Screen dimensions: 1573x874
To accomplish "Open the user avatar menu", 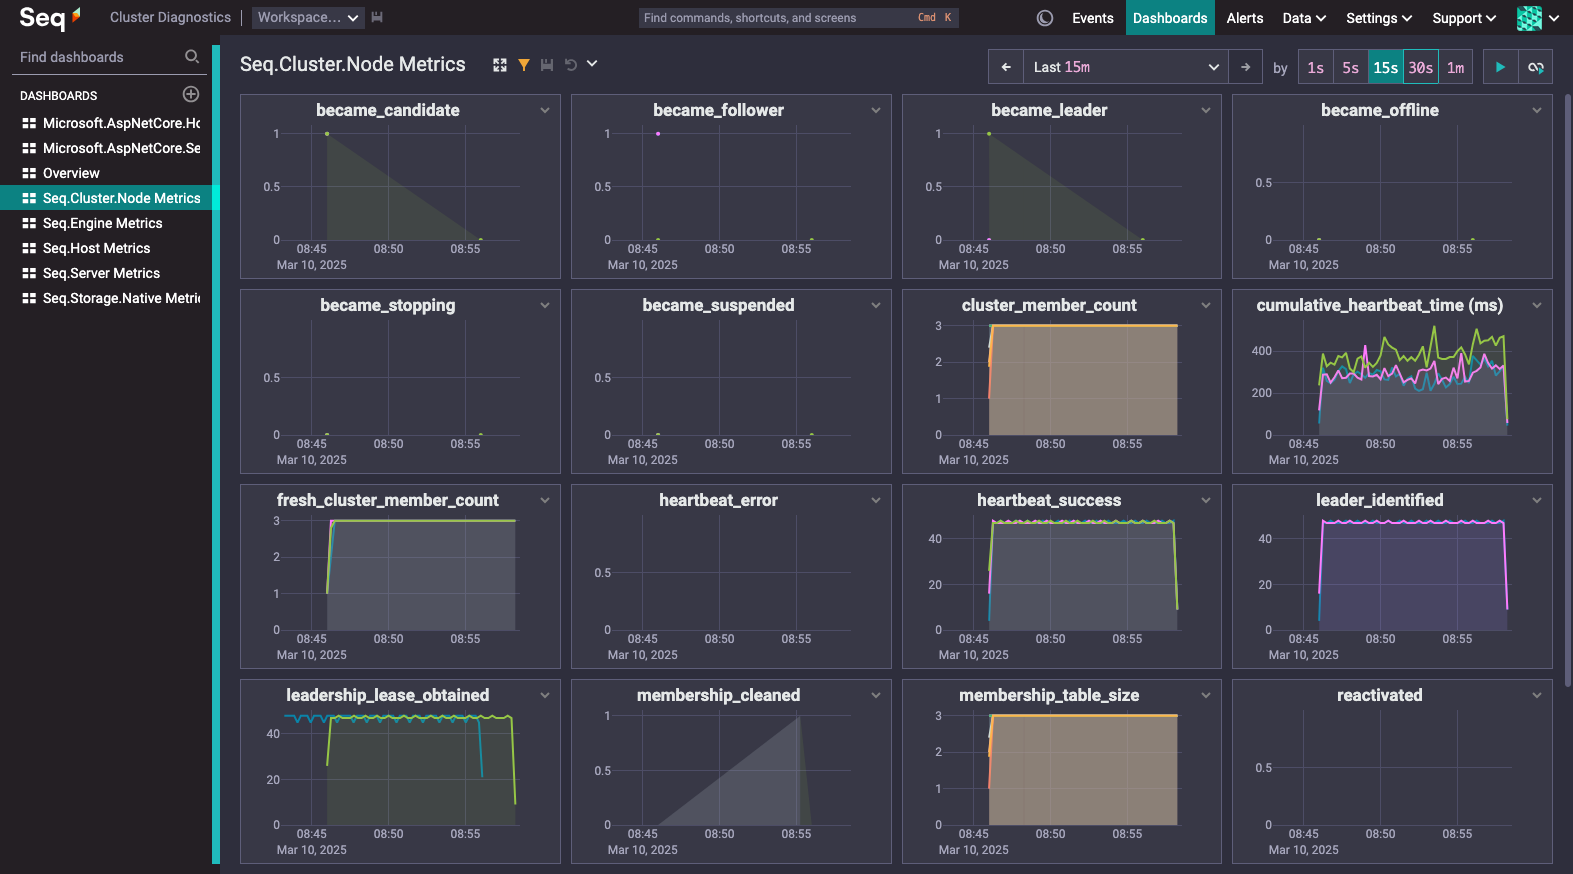I will pyautogui.click(x=1529, y=18).
